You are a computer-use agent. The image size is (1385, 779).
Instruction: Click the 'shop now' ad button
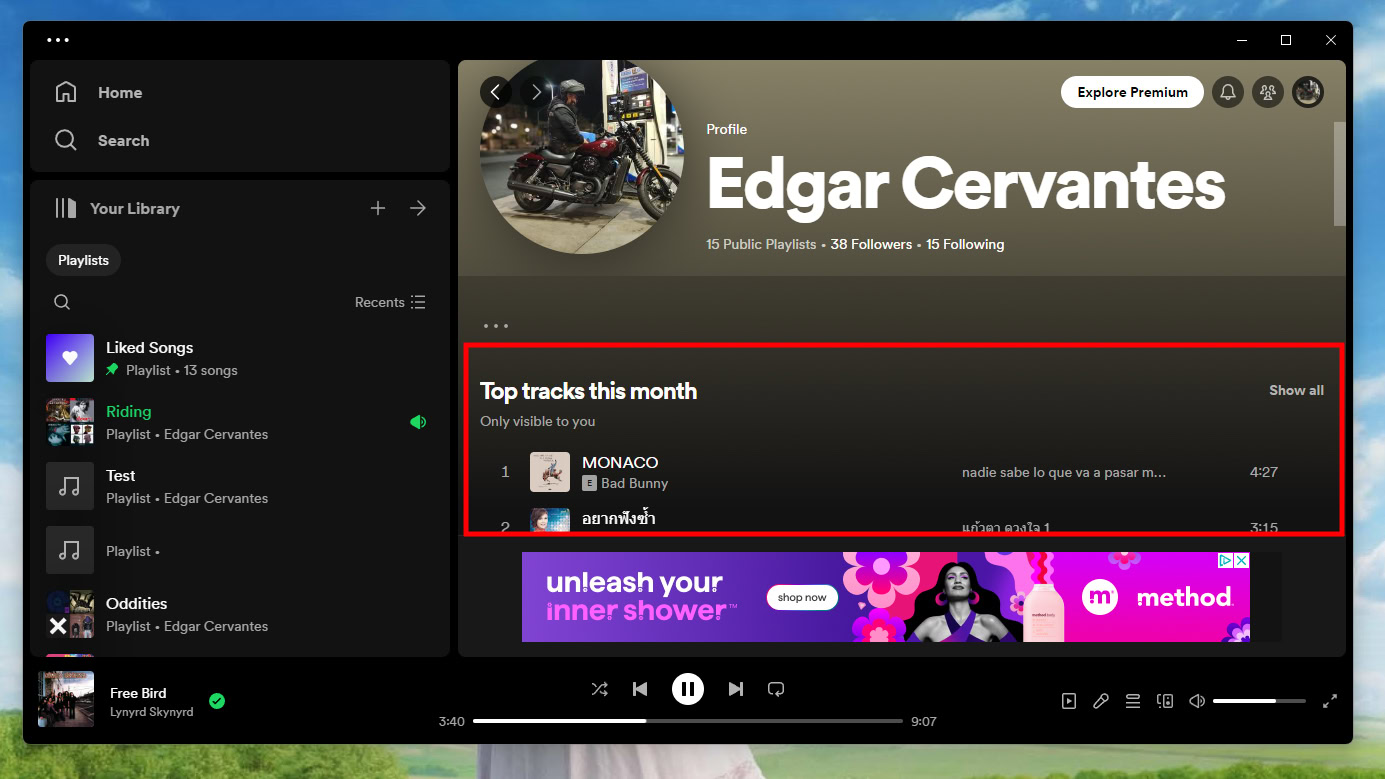tap(802, 597)
